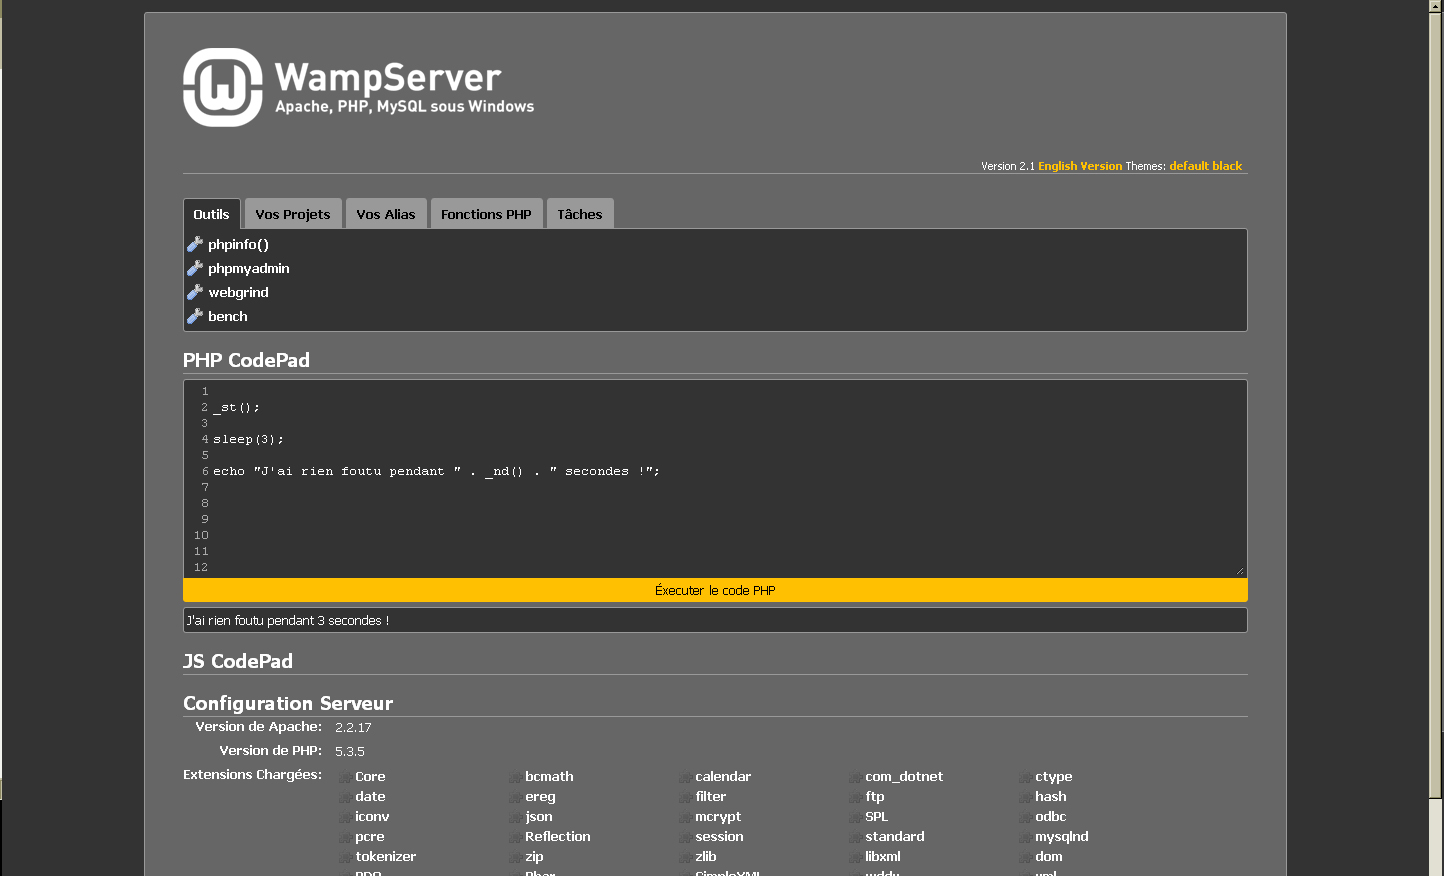Switch to the Vos Projets tab
Viewport: 1444px width, 876px height.
(x=292, y=214)
